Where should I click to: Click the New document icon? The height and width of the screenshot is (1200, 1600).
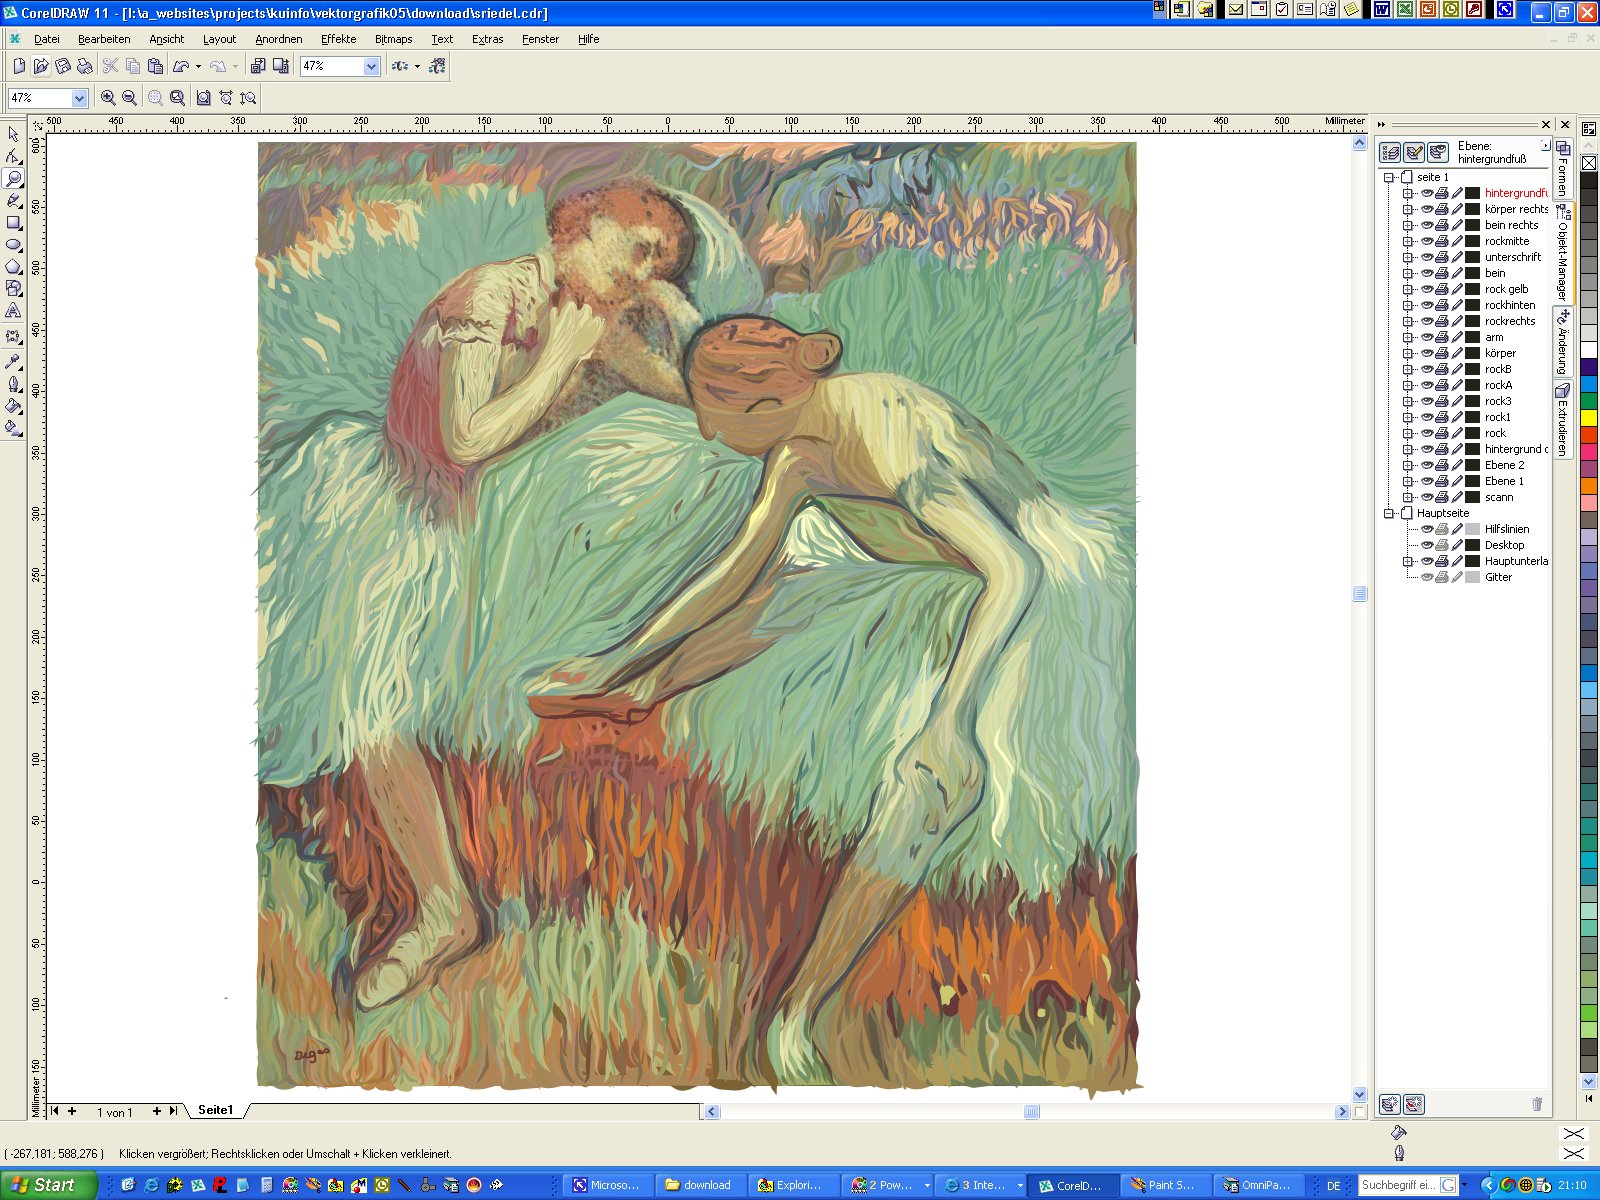(19, 66)
